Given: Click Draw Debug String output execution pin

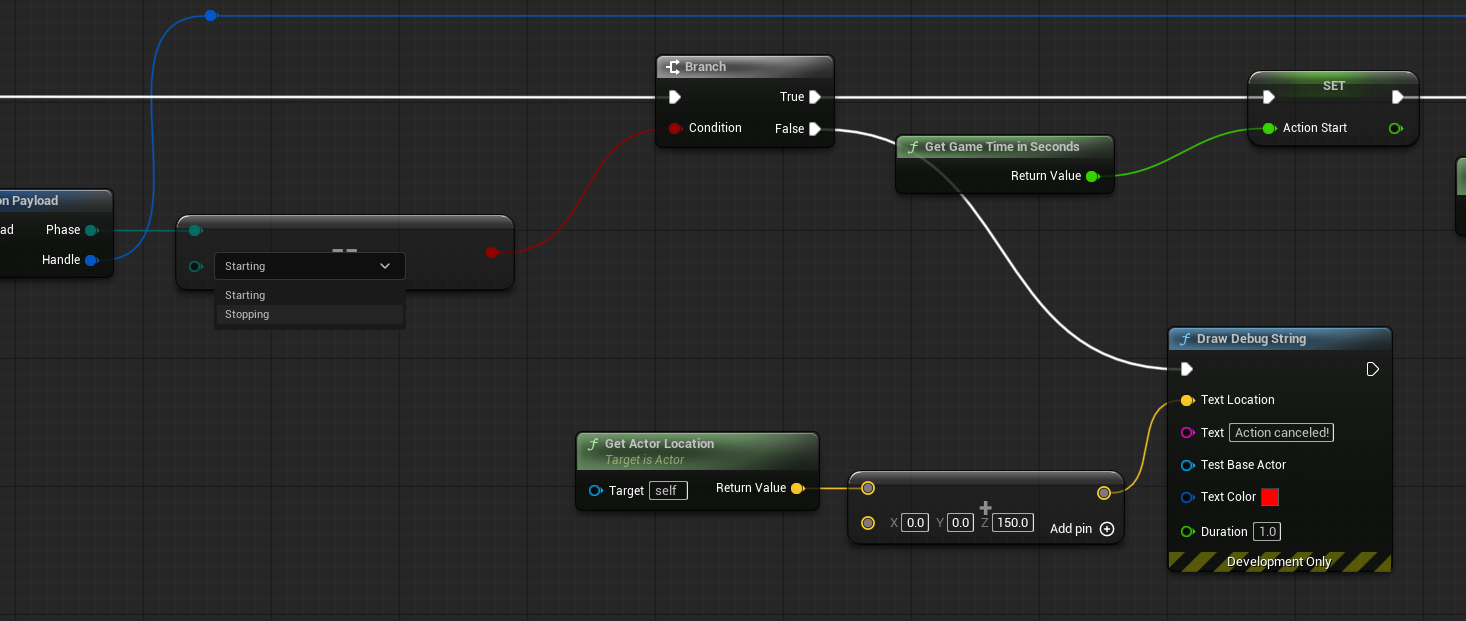Looking at the screenshot, I should pyautogui.click(x=1373, y=369).
